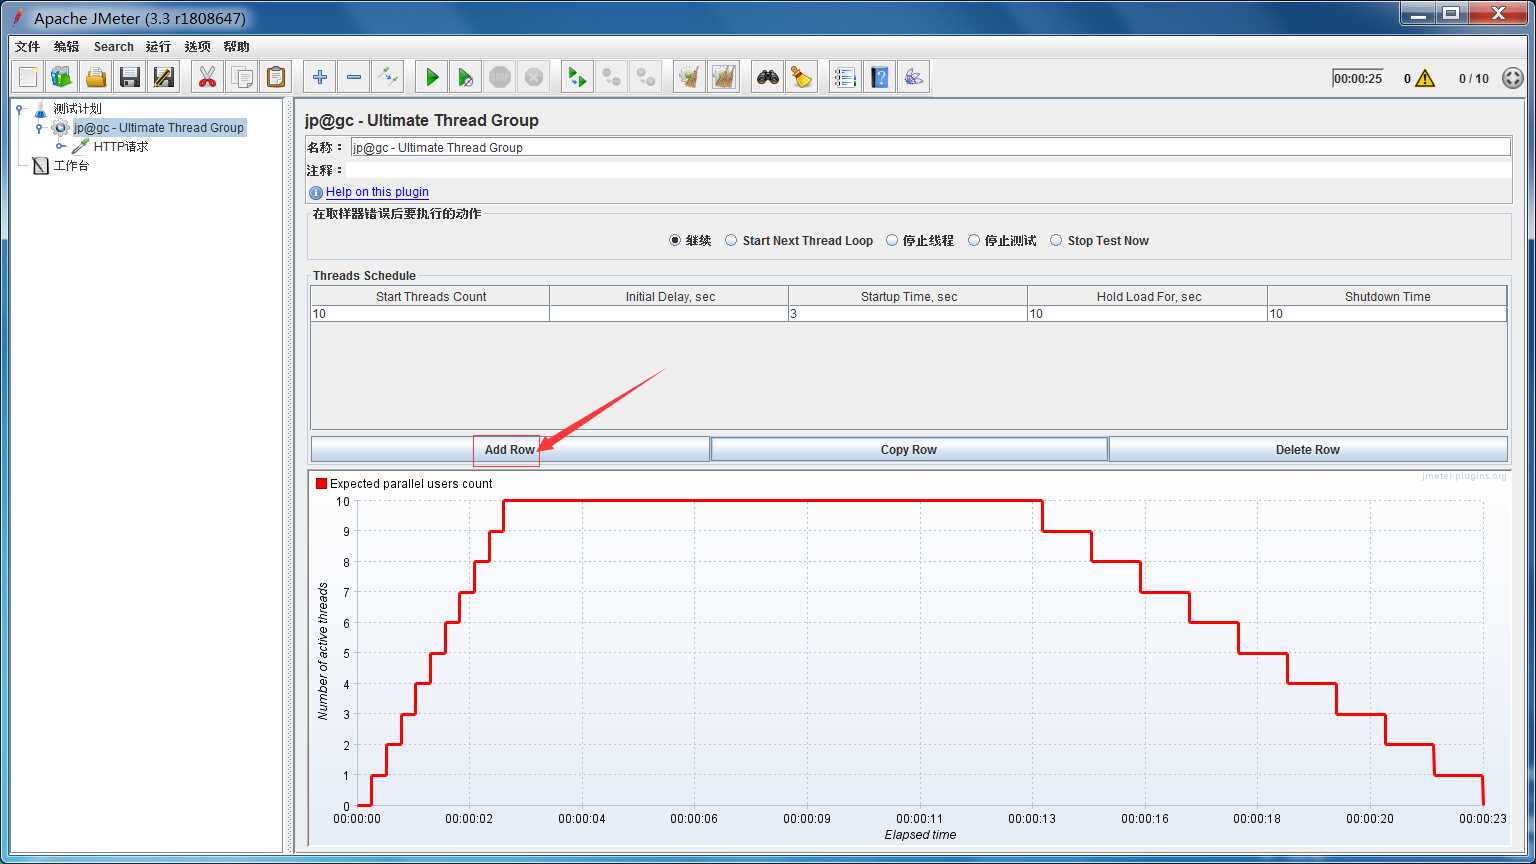Viewport: 1536px width, 864px height.
Task: Clear all results with double broom icon
Action: pyautogui.click(x=723, y=77)
